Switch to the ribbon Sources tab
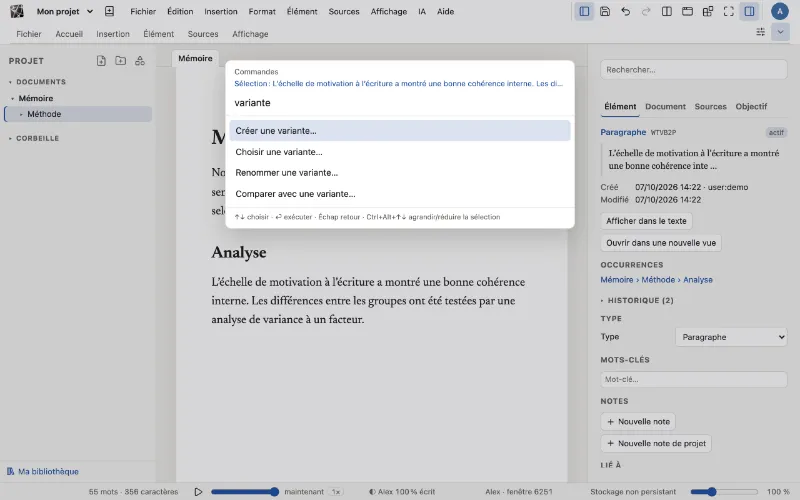Screen dimensions: 800x500 (x=203, y=34)
